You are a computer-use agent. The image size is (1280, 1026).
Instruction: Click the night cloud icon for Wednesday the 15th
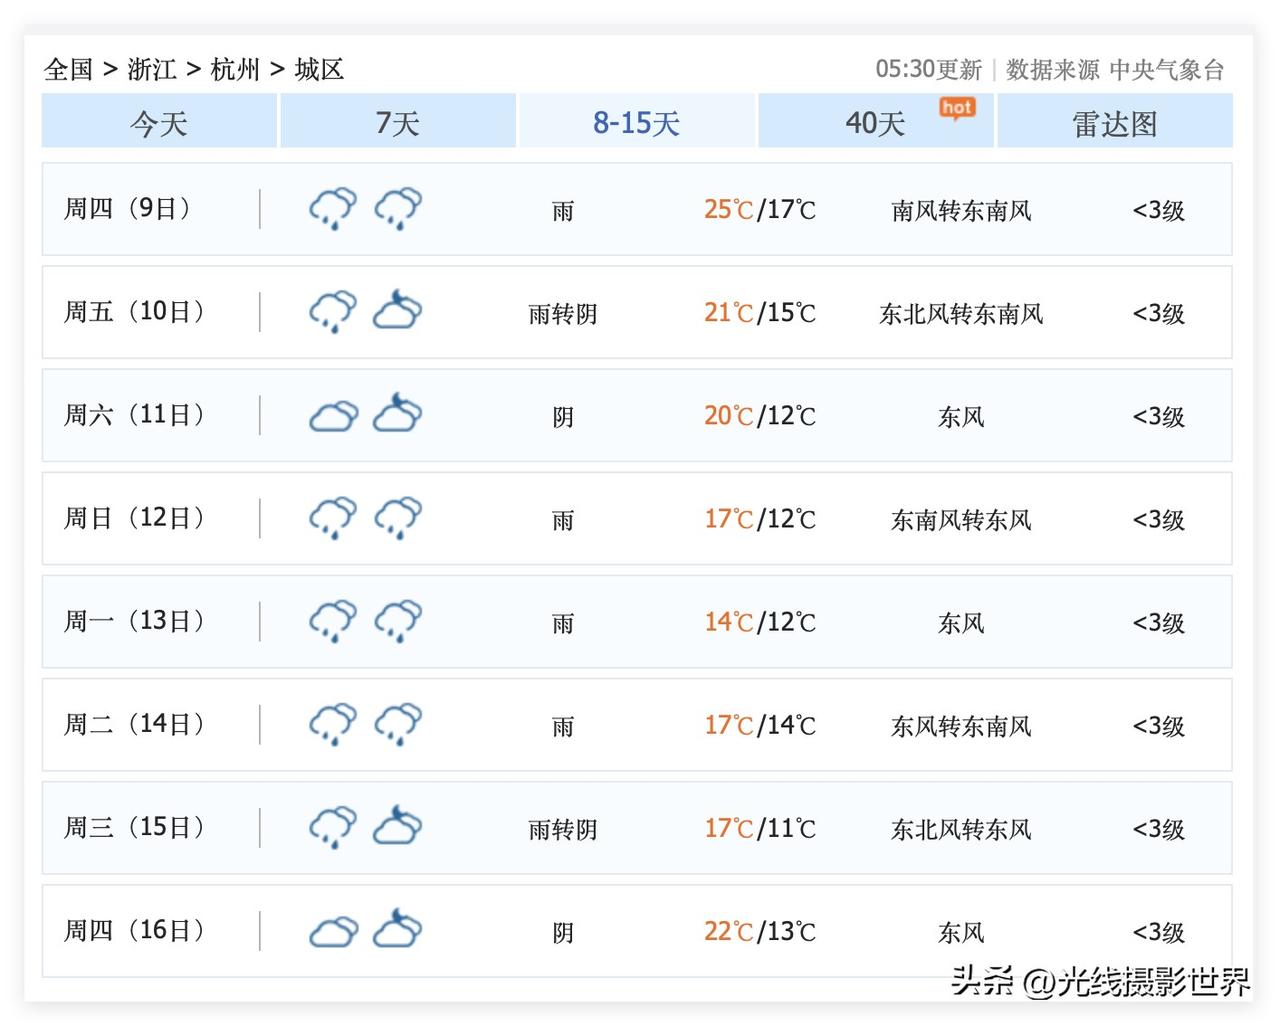tap(397, 826)
